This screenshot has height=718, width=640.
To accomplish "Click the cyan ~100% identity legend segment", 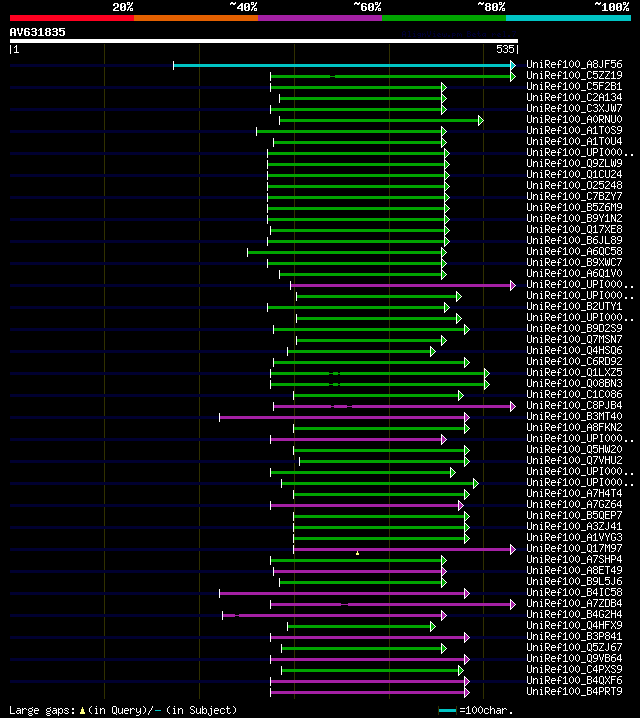I will (569, 18).
